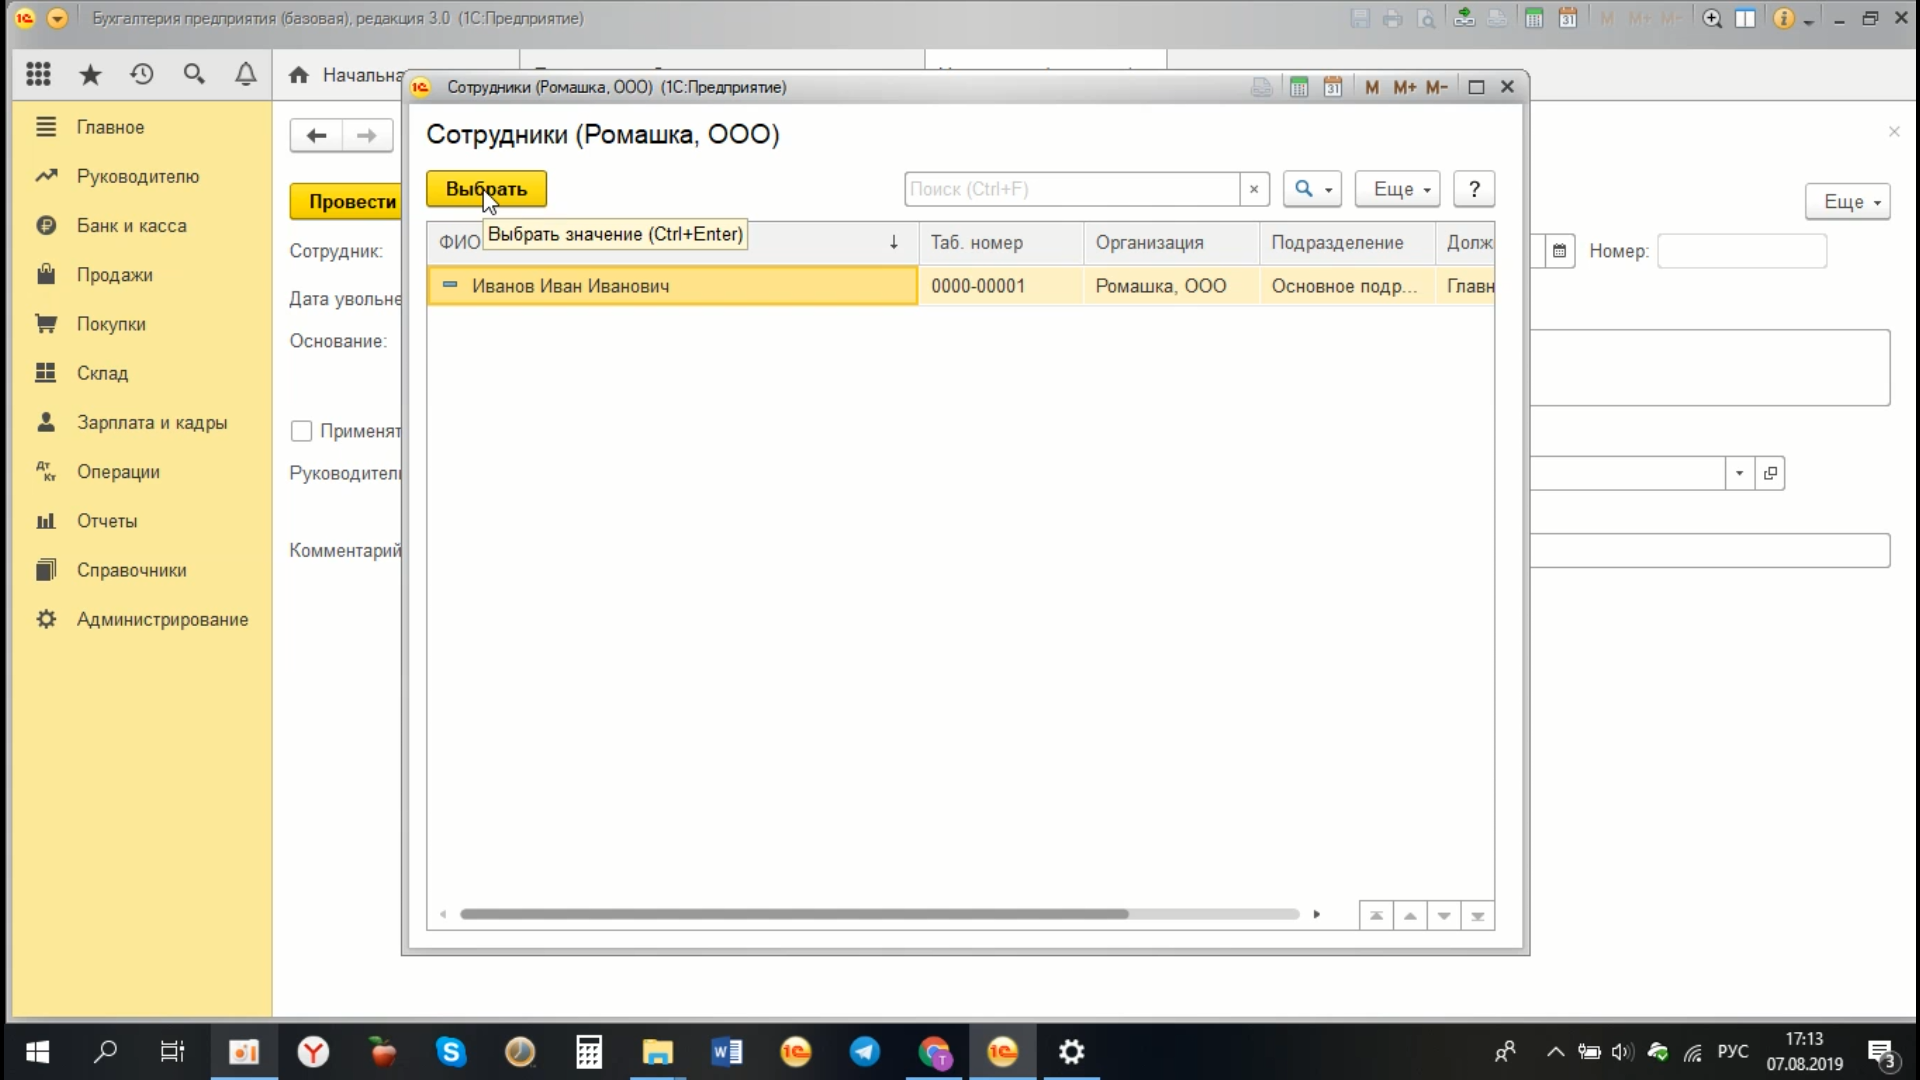Screen dimensions: 1920x1080
Task: Open date picker calendar icon in document
Action: (1559, 251)
